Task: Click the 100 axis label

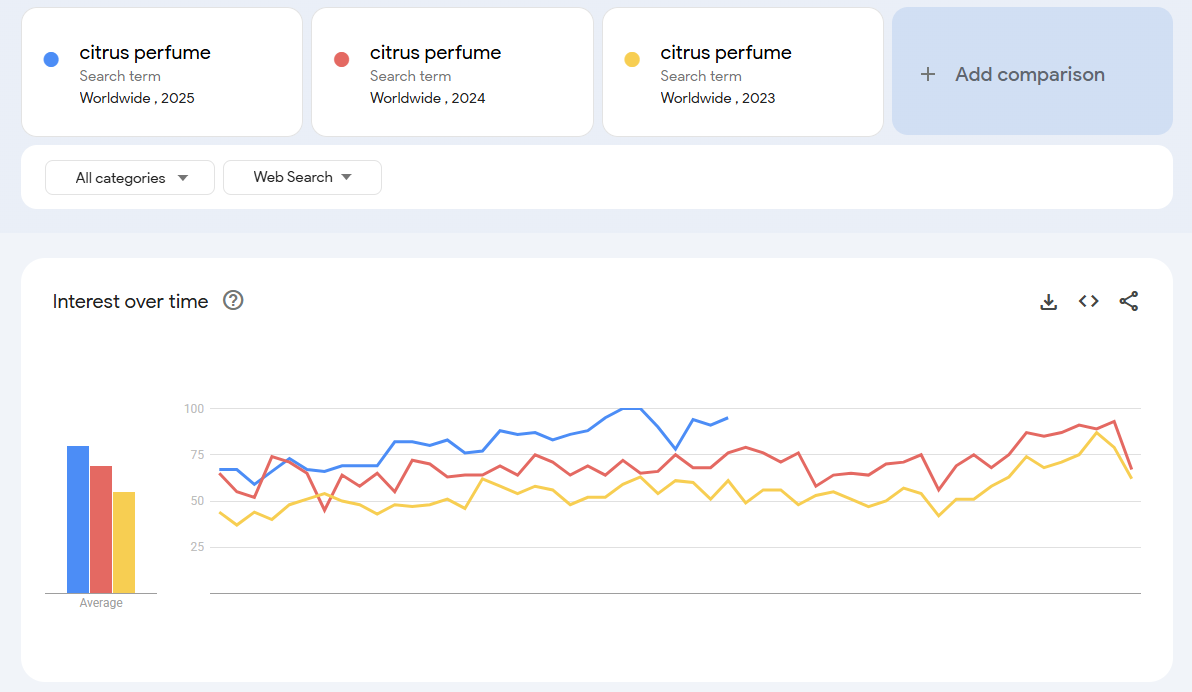Action: coord(194,409)
